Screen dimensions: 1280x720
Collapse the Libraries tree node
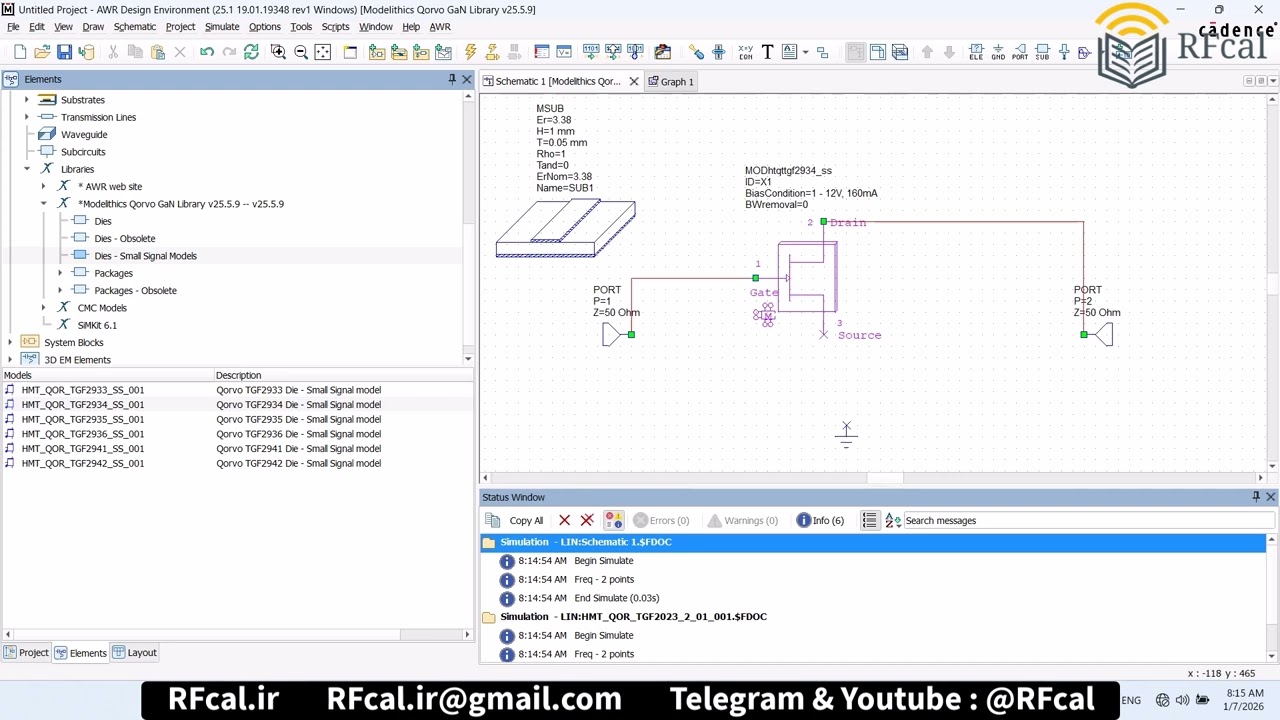pos(27,169)
